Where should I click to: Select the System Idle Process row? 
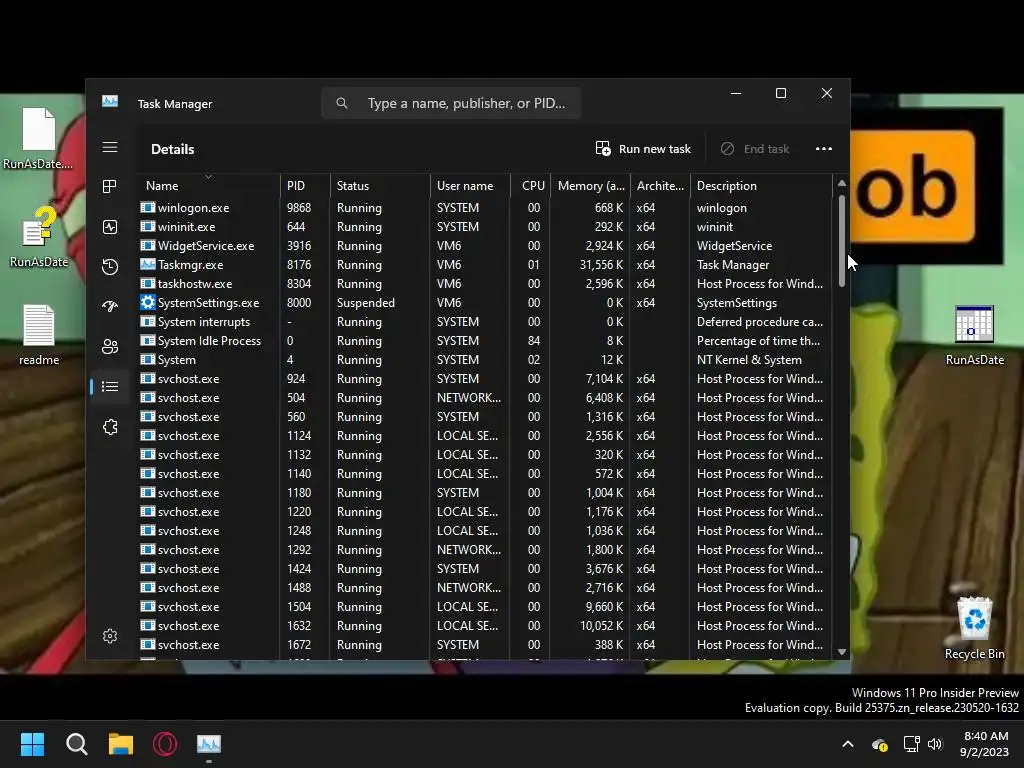coord(485,340)
